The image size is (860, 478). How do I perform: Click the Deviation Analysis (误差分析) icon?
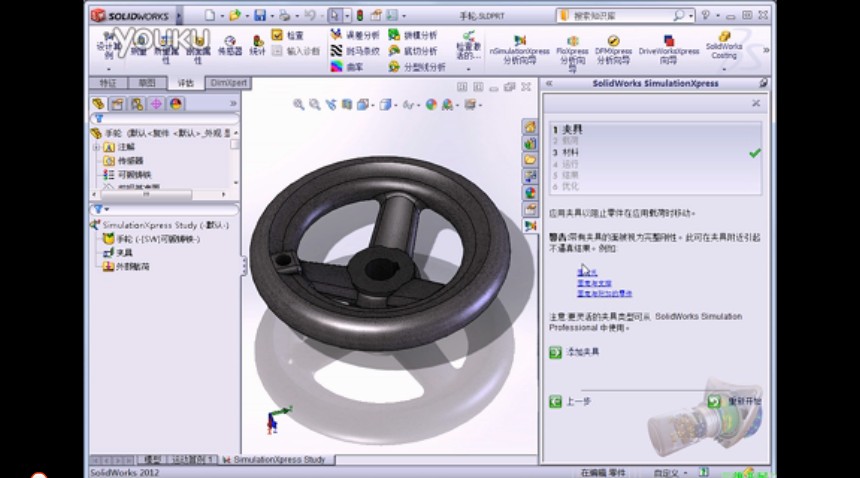point(336,35)
